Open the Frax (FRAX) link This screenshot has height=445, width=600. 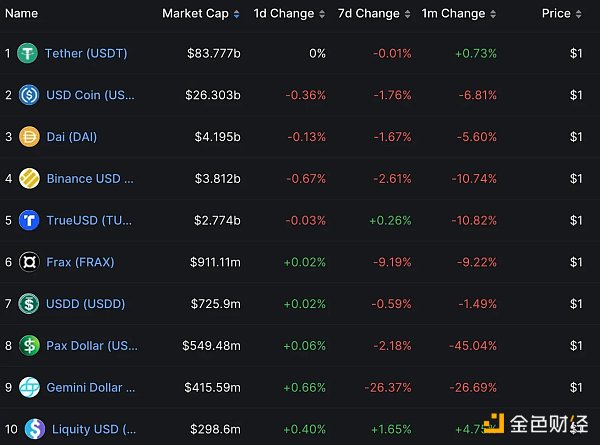(x=80, y=262)
